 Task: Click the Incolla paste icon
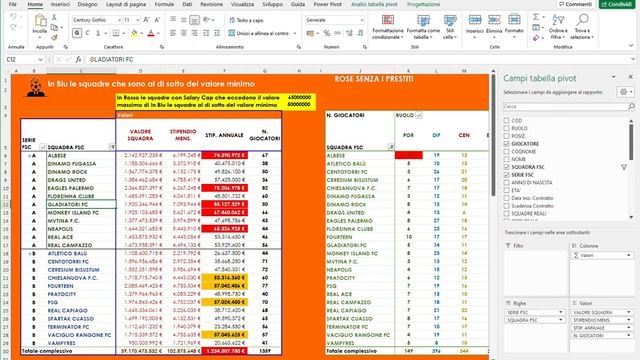coord(40,20)
